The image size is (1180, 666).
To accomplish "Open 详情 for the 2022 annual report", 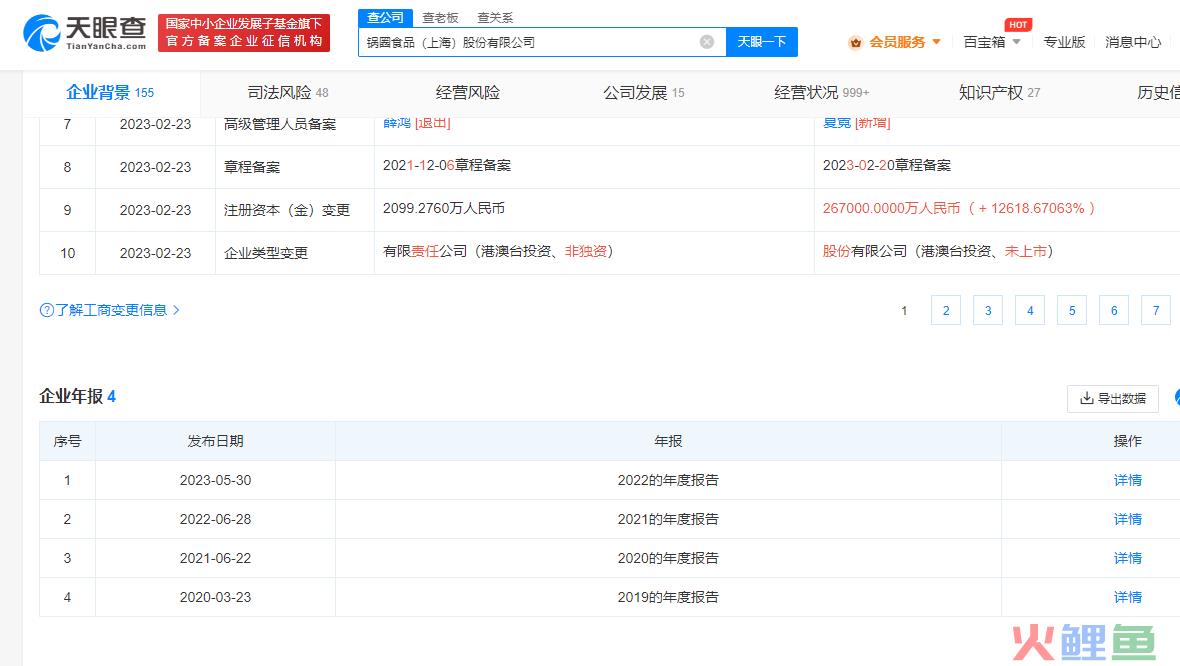I will coord(1127,480).
